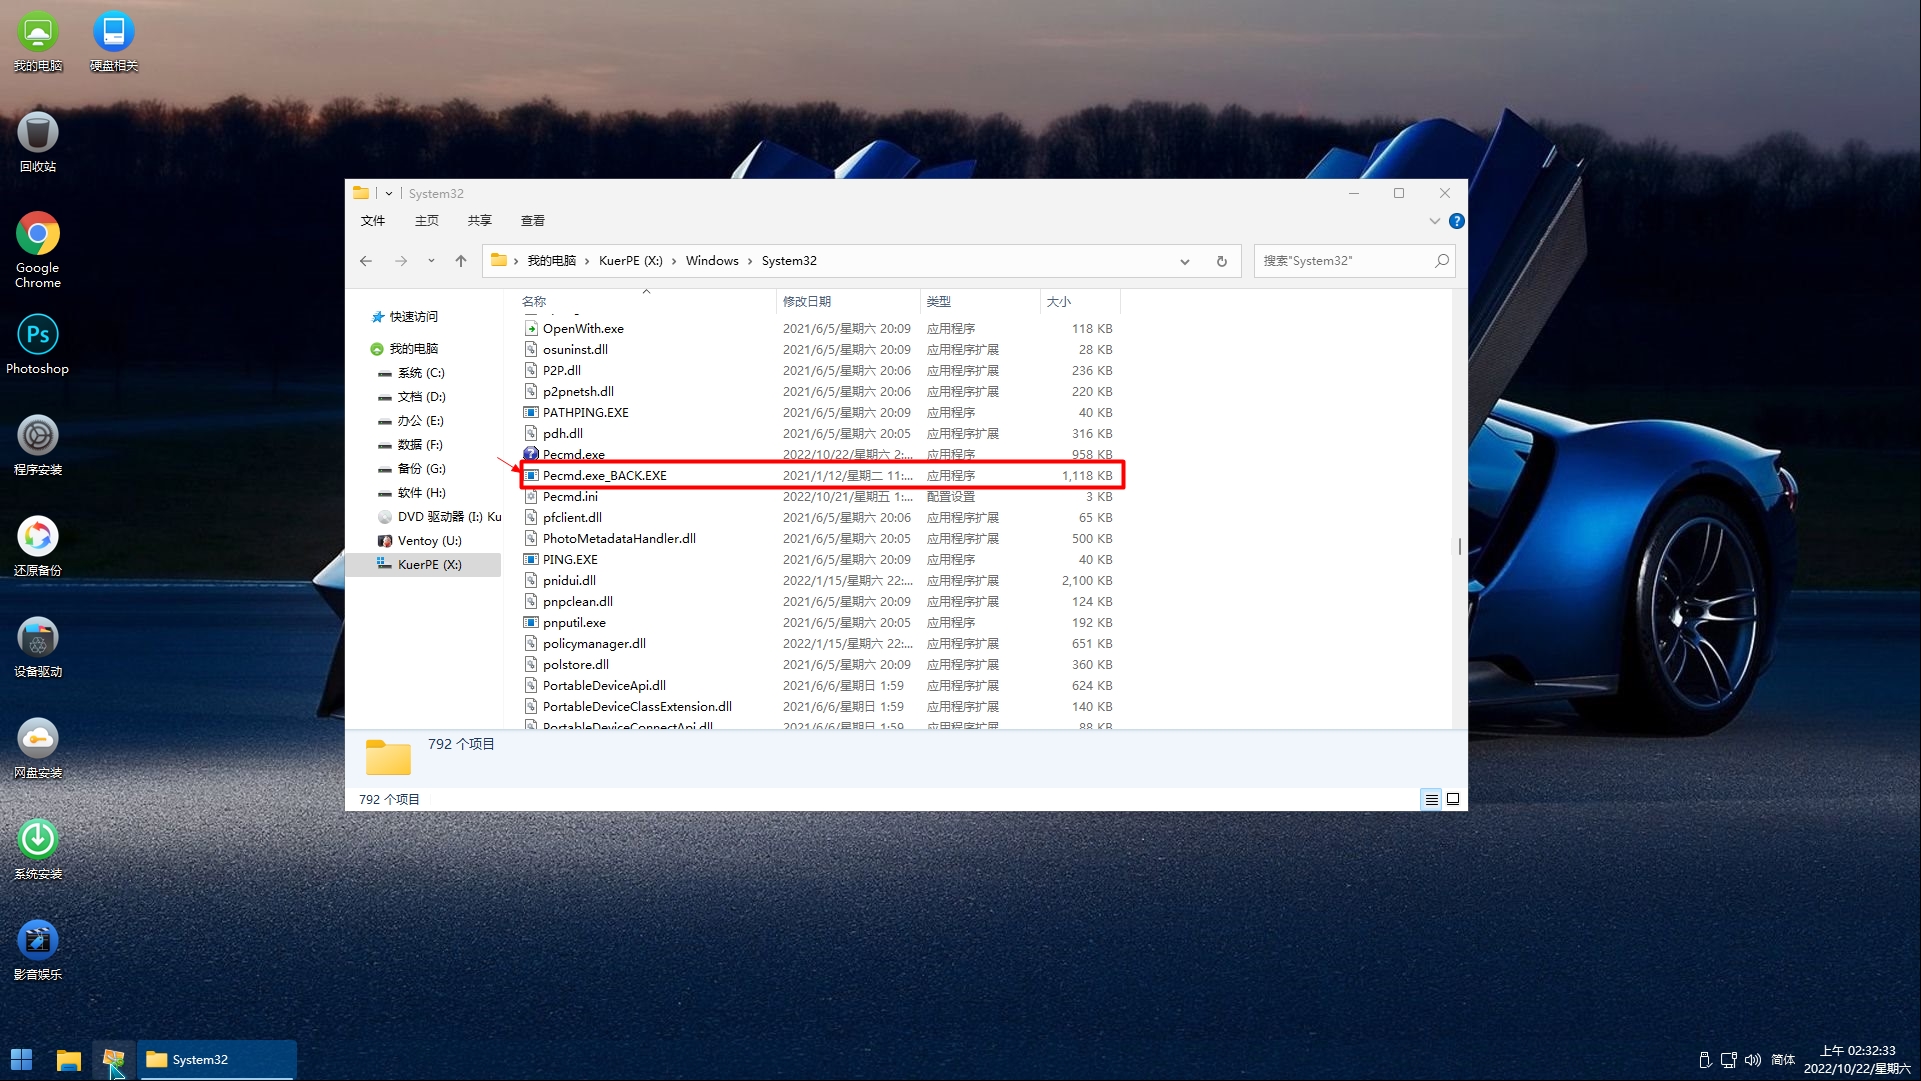Refresh the System32 folder view
Viewport: 1921px width, 1081px height.
[1221, 261]
